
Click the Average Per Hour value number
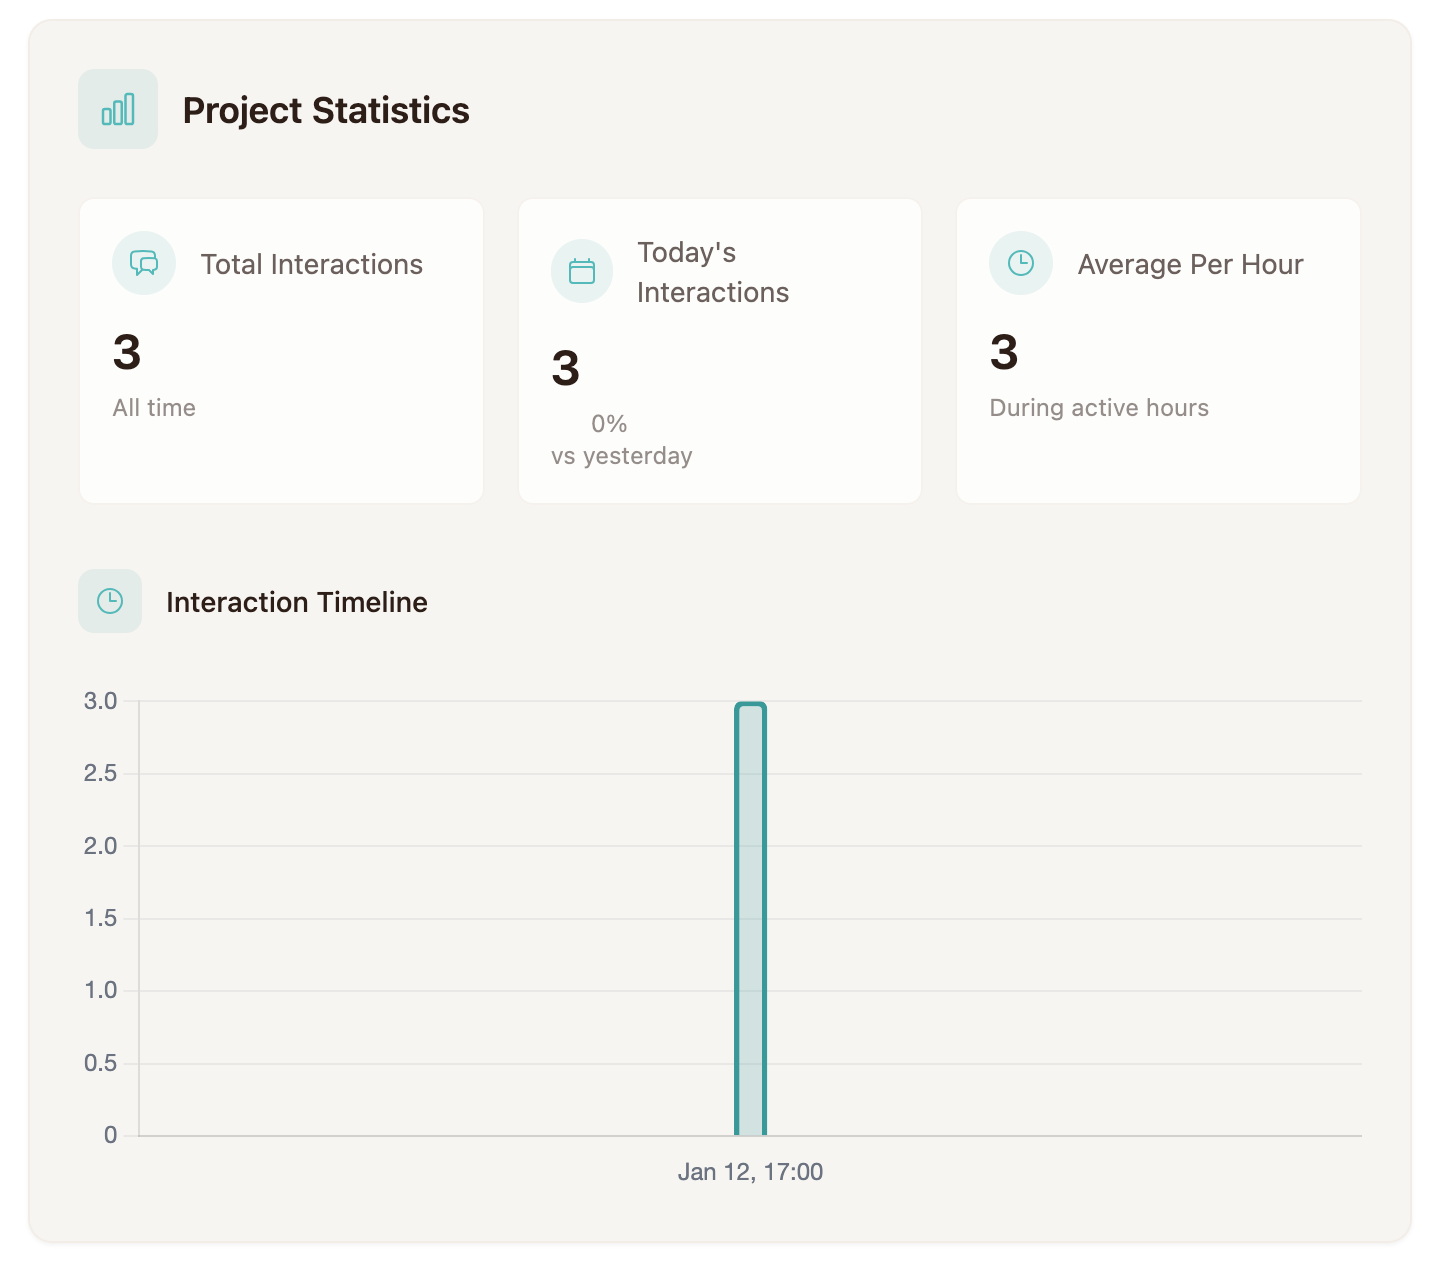pyautogui.click(x=1004, y=352)
